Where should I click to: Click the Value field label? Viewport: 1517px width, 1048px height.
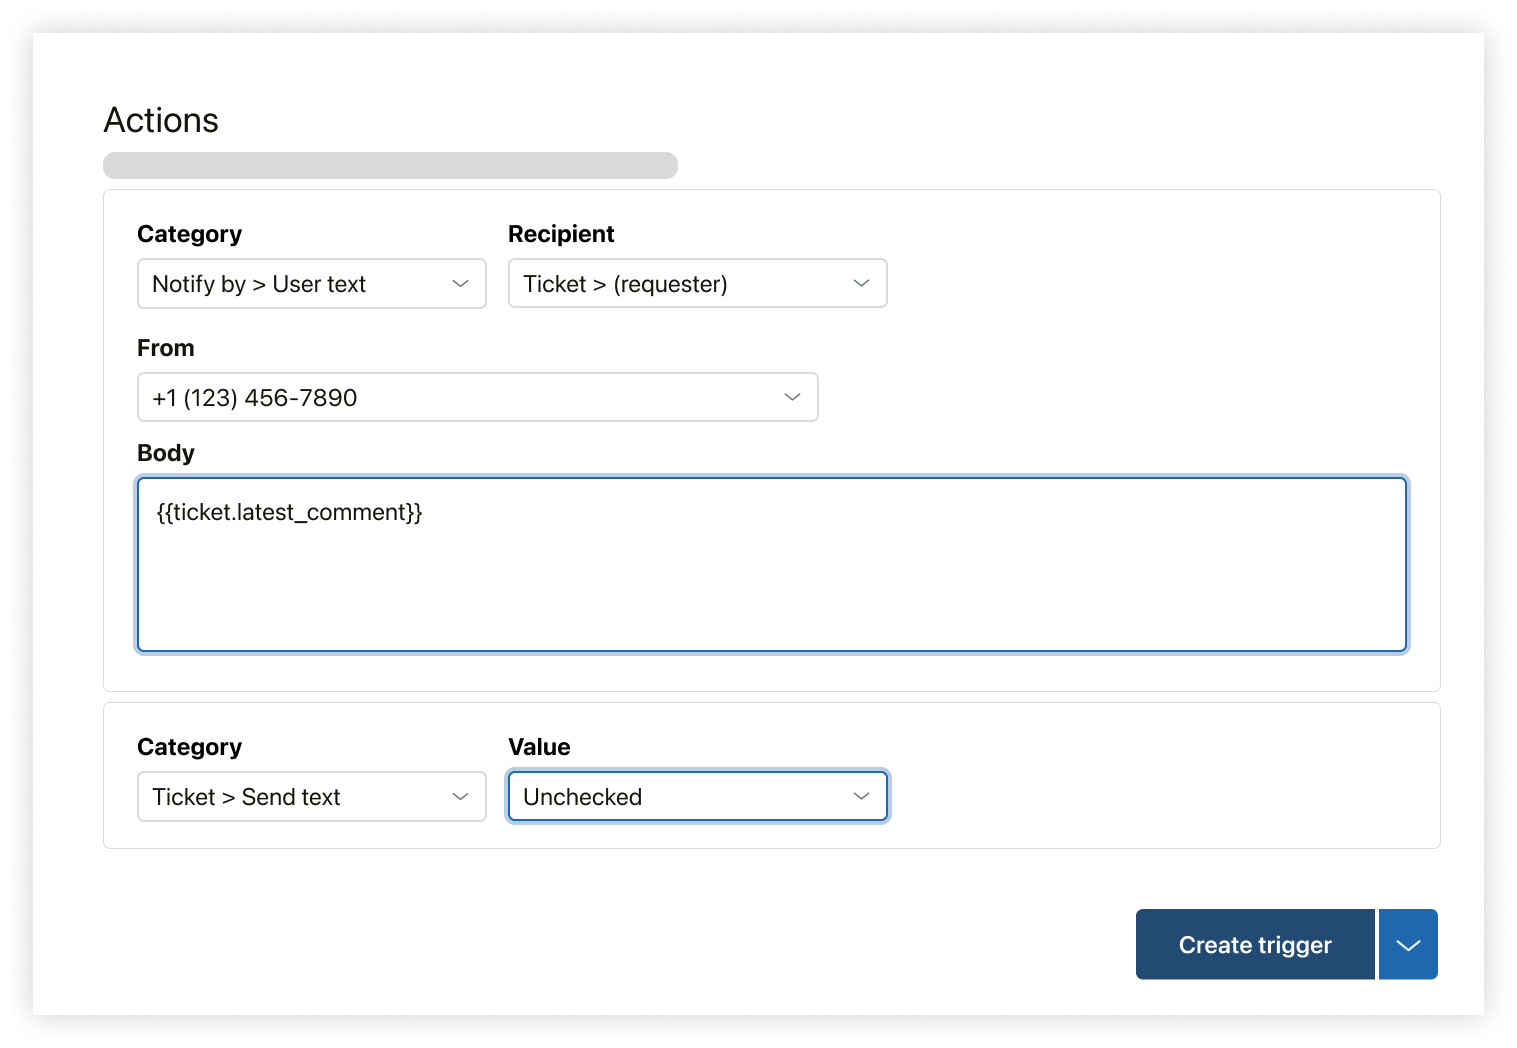point(539,747)
